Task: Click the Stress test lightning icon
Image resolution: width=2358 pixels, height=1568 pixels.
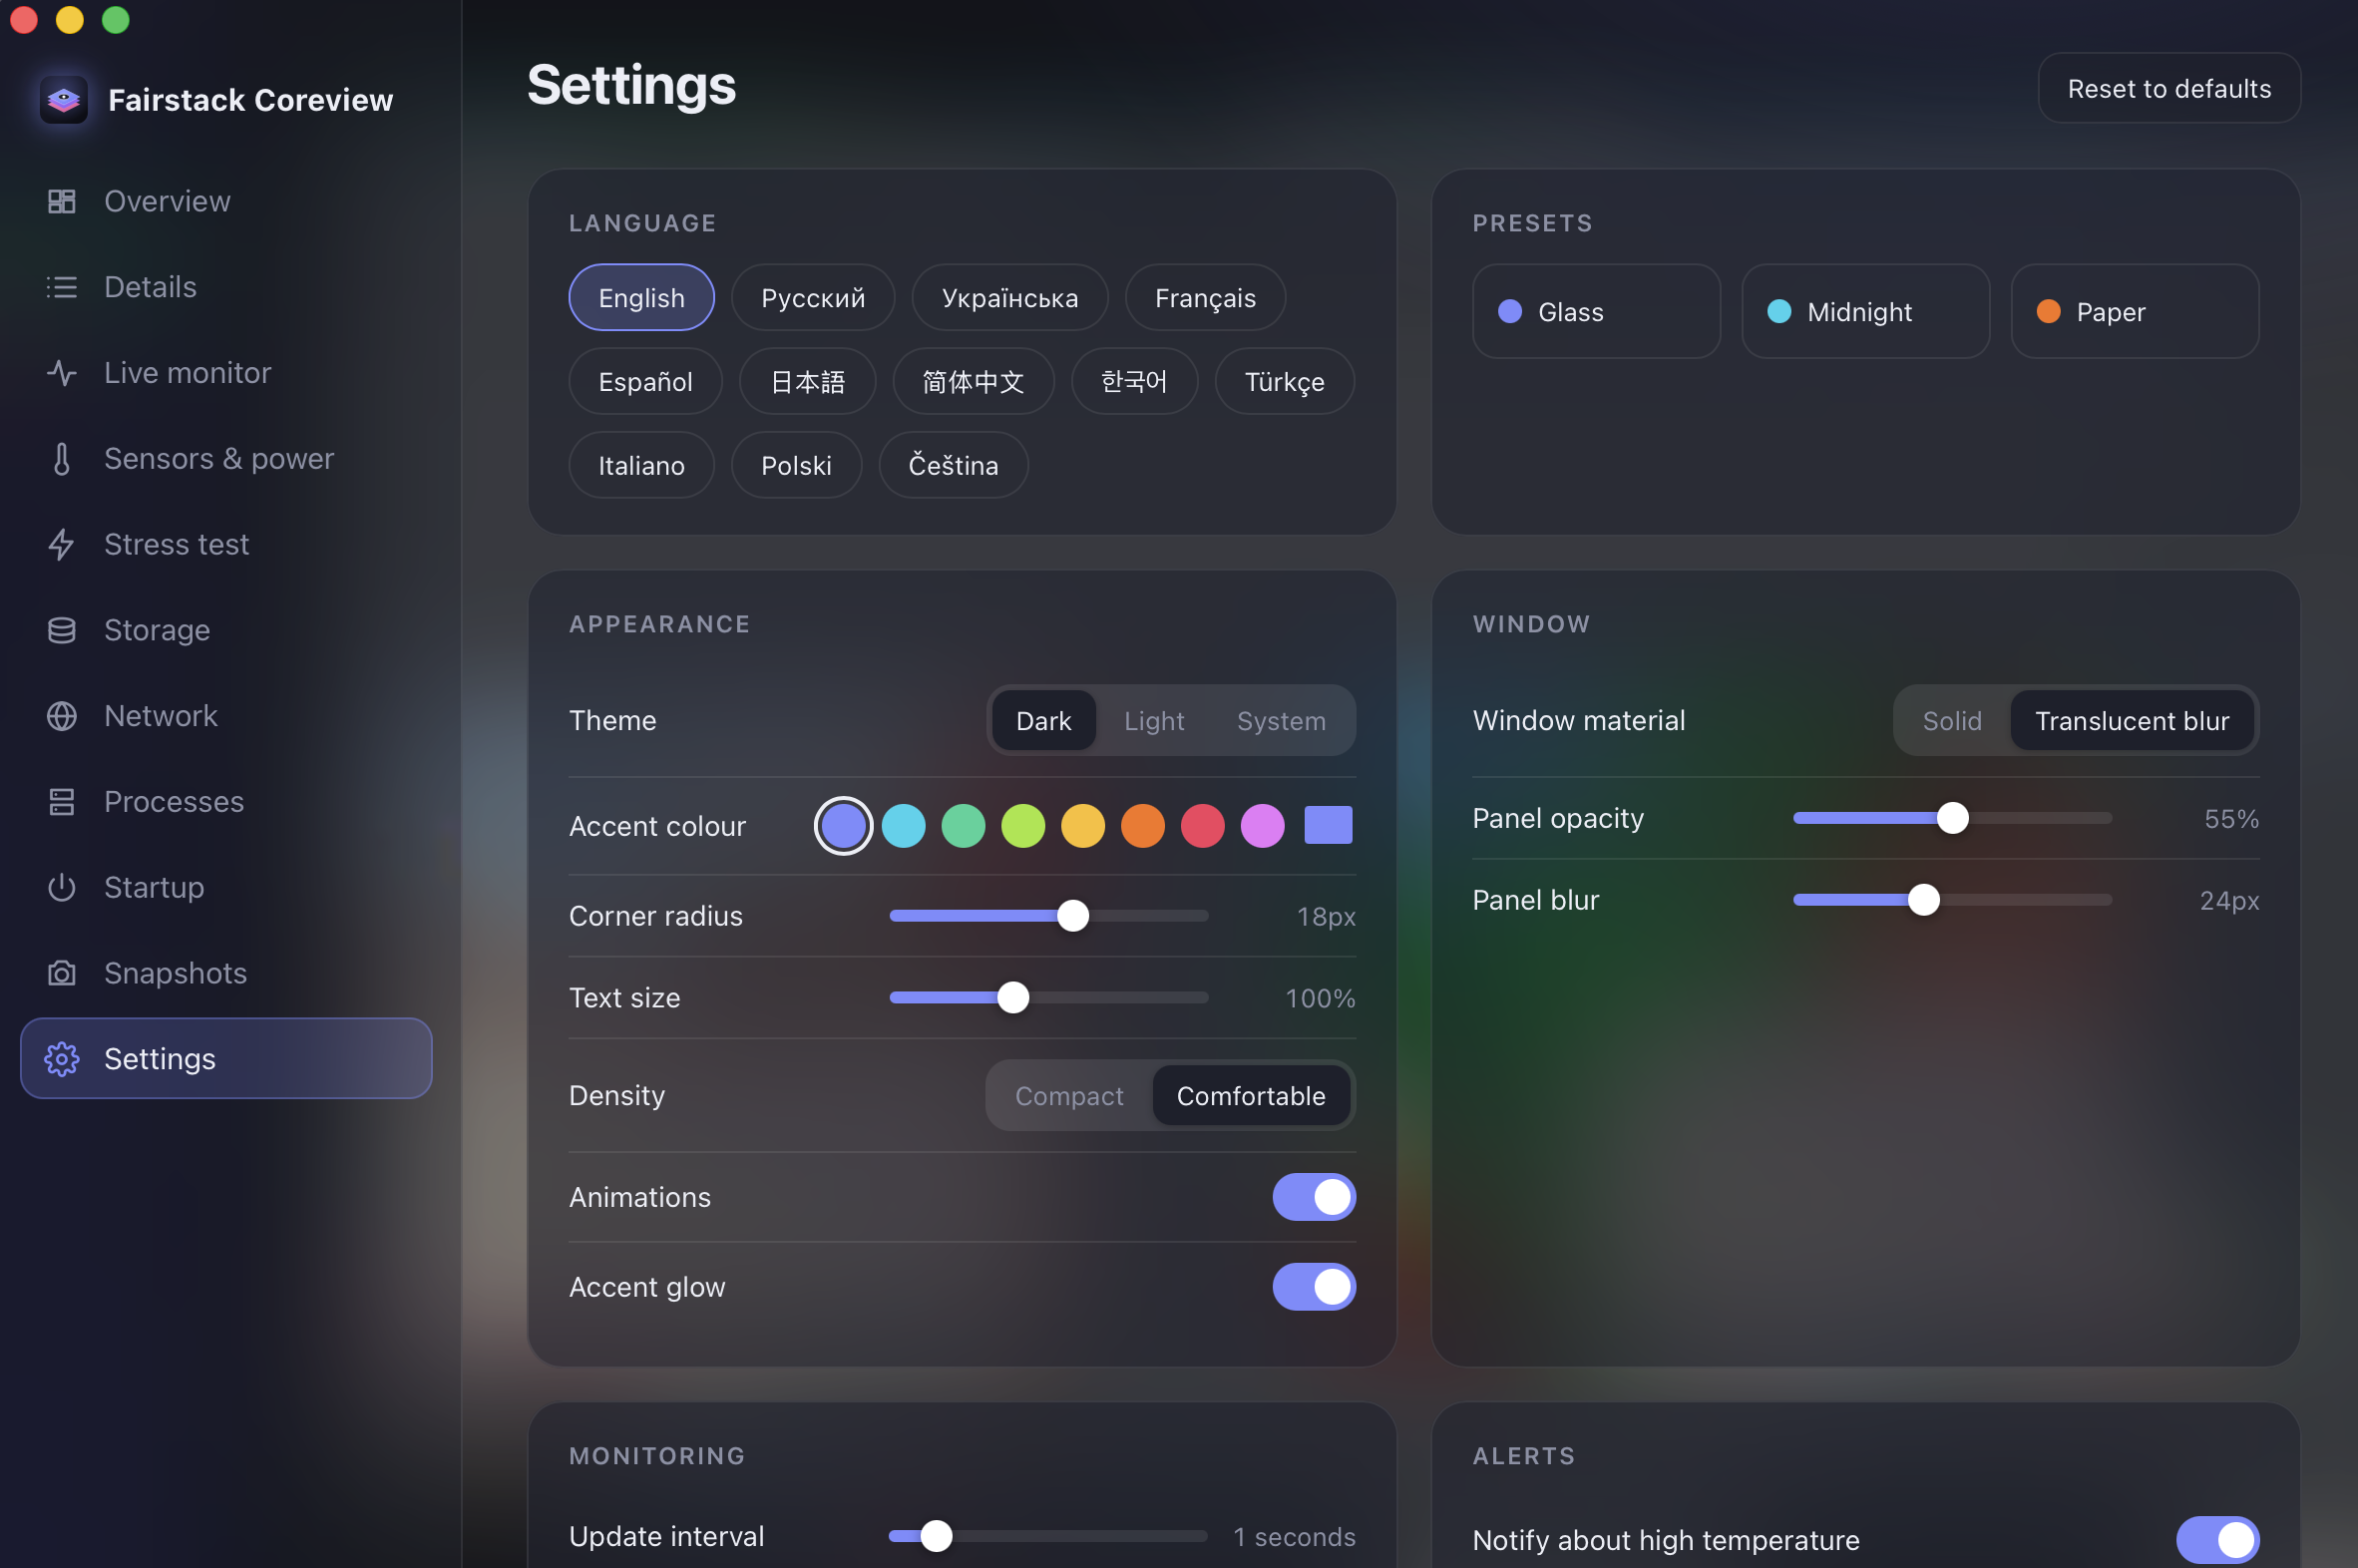Action: tap(62, 544)
